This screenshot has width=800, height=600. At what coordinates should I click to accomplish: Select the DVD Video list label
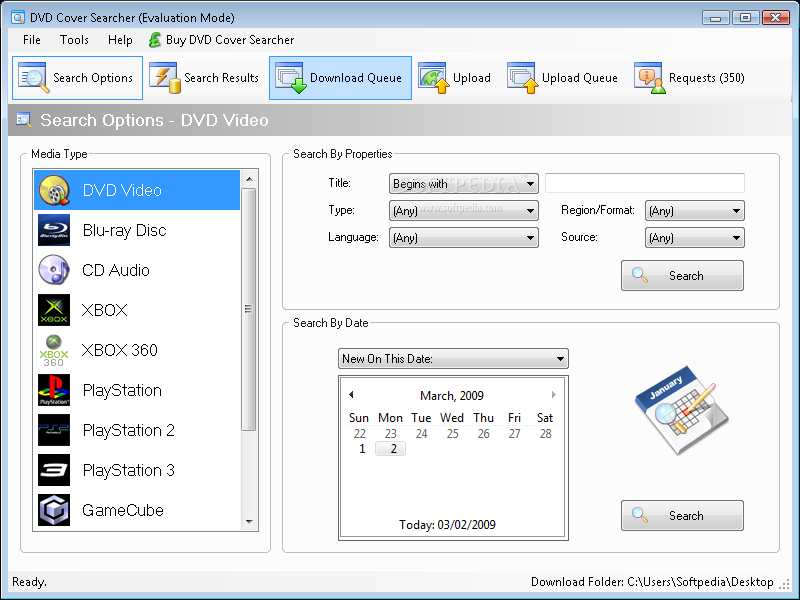tap(122, 190)
